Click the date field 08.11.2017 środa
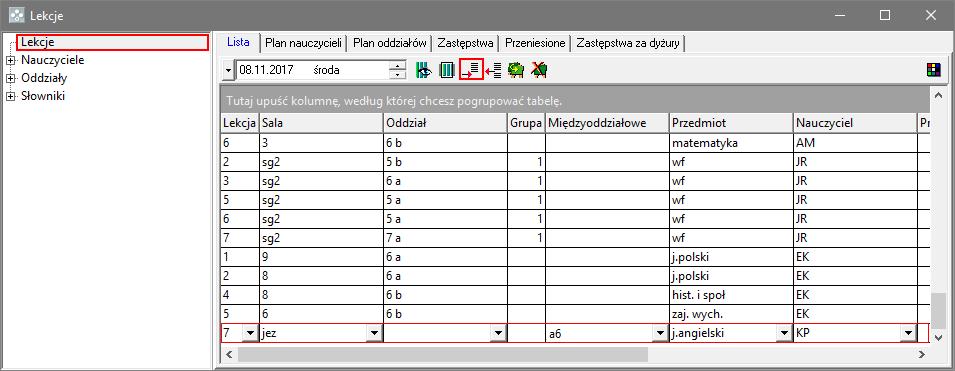Viewport: 955px width, 371px height. [312, 70]
